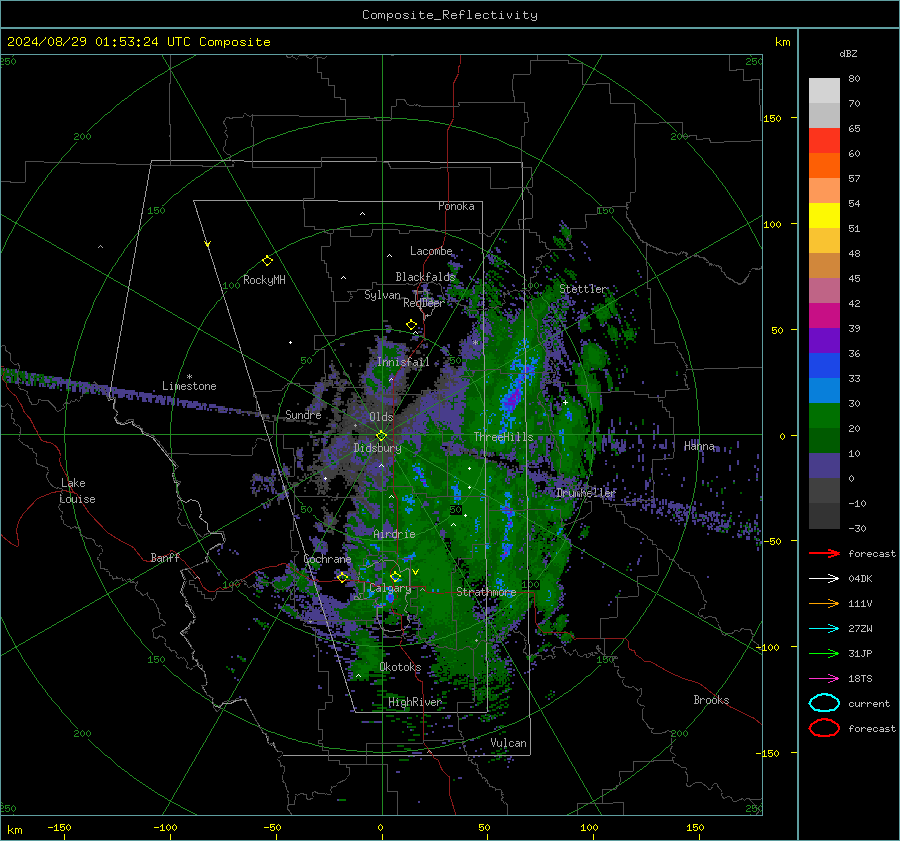Click the cyan 27ZW arrow in legend

pyautogui.click(x=824, y=629)
